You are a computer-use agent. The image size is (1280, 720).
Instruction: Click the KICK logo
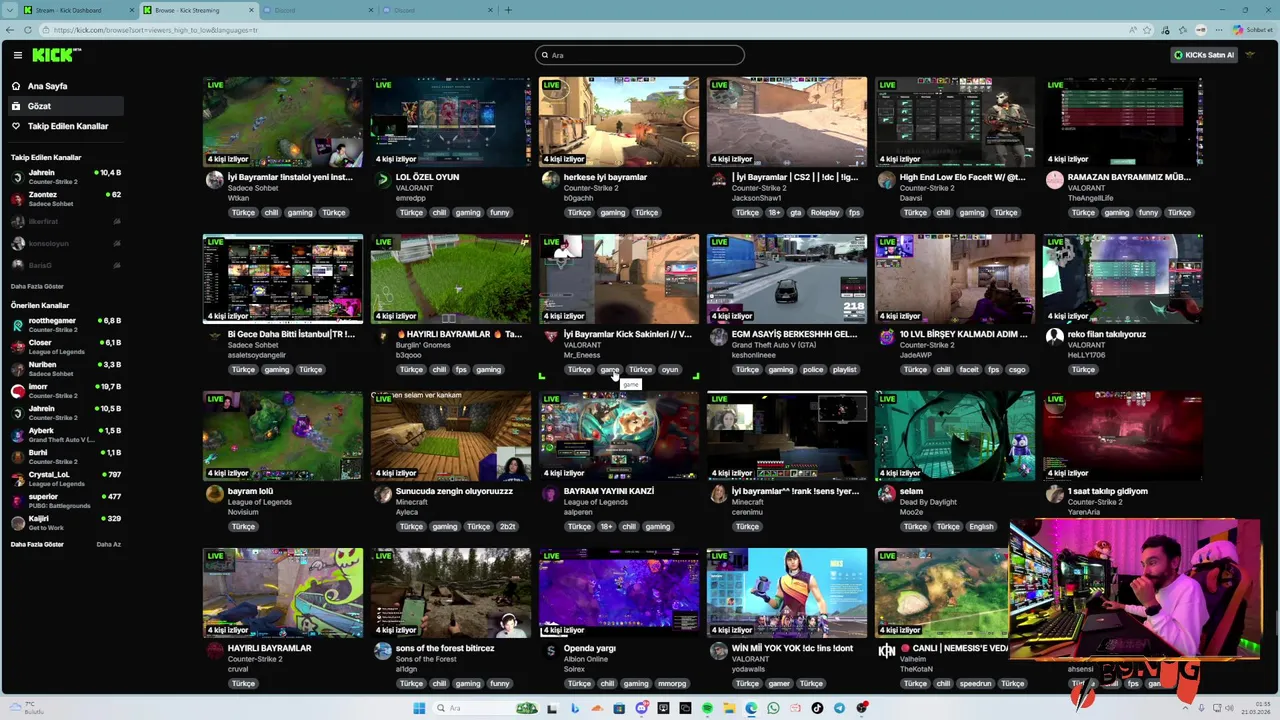[x=56, y=55]
